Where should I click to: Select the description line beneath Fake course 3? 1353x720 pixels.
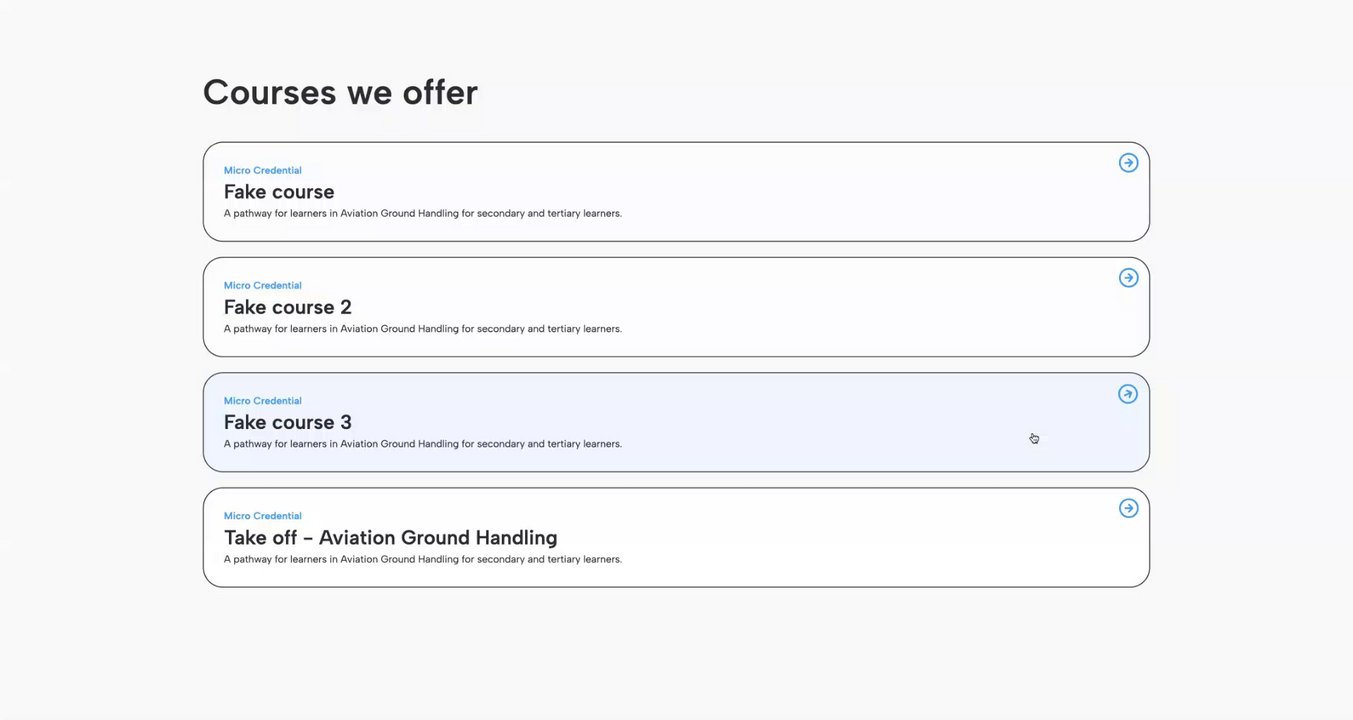click(x=422, y=444)
